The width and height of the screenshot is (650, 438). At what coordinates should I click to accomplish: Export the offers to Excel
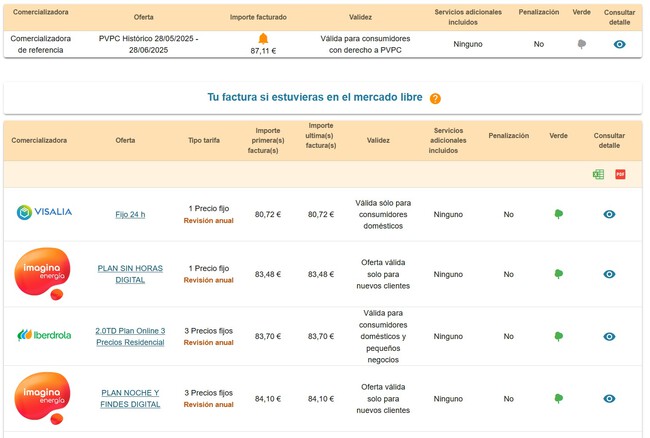tap(598, 174)
